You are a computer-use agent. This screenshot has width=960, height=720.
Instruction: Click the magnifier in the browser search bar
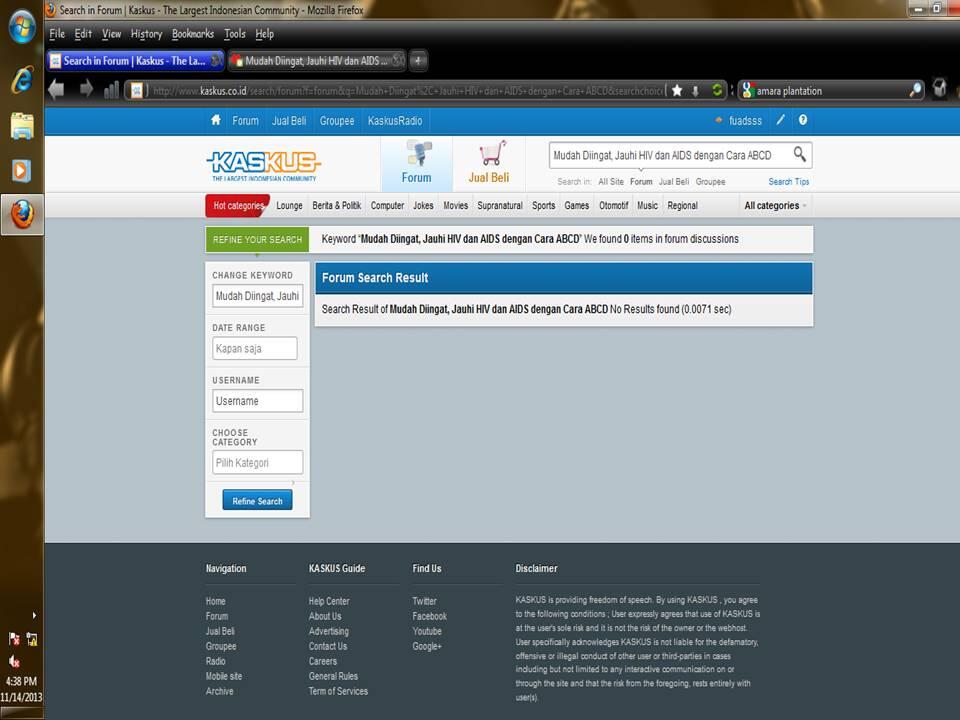coord(915,91)
